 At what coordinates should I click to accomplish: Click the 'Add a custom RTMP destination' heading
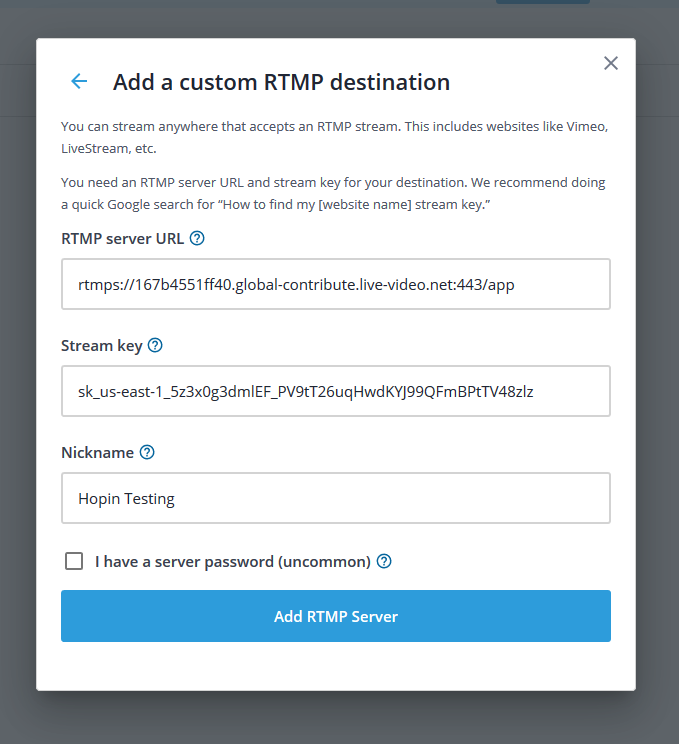coord(281,82)
